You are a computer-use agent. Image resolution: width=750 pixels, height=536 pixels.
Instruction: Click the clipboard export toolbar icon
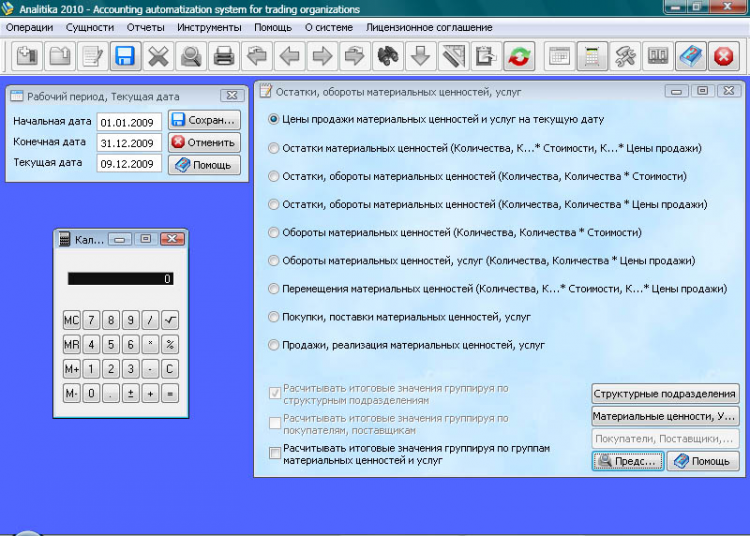tap(485, 56)
